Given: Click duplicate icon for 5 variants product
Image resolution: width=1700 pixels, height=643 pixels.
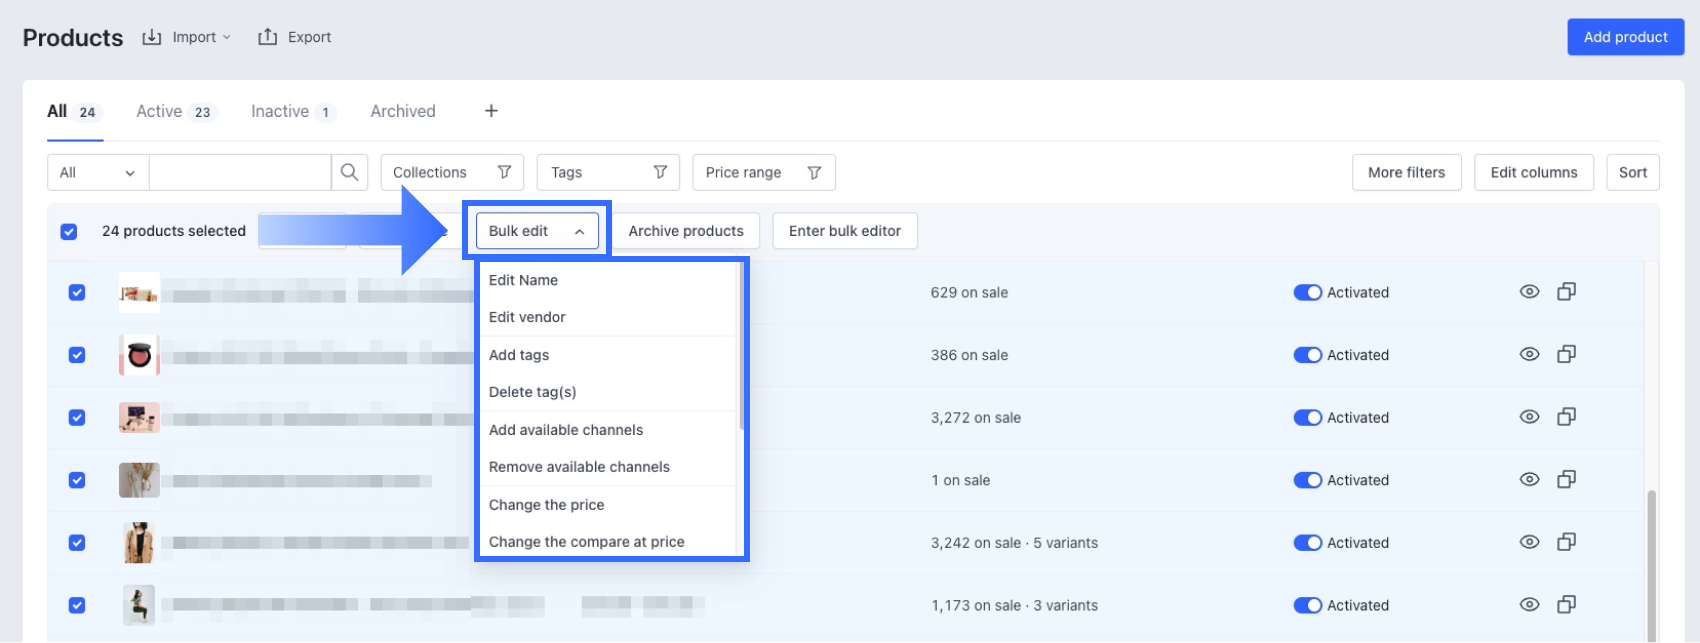Looking at the screenshot, I should point(1566,542).
